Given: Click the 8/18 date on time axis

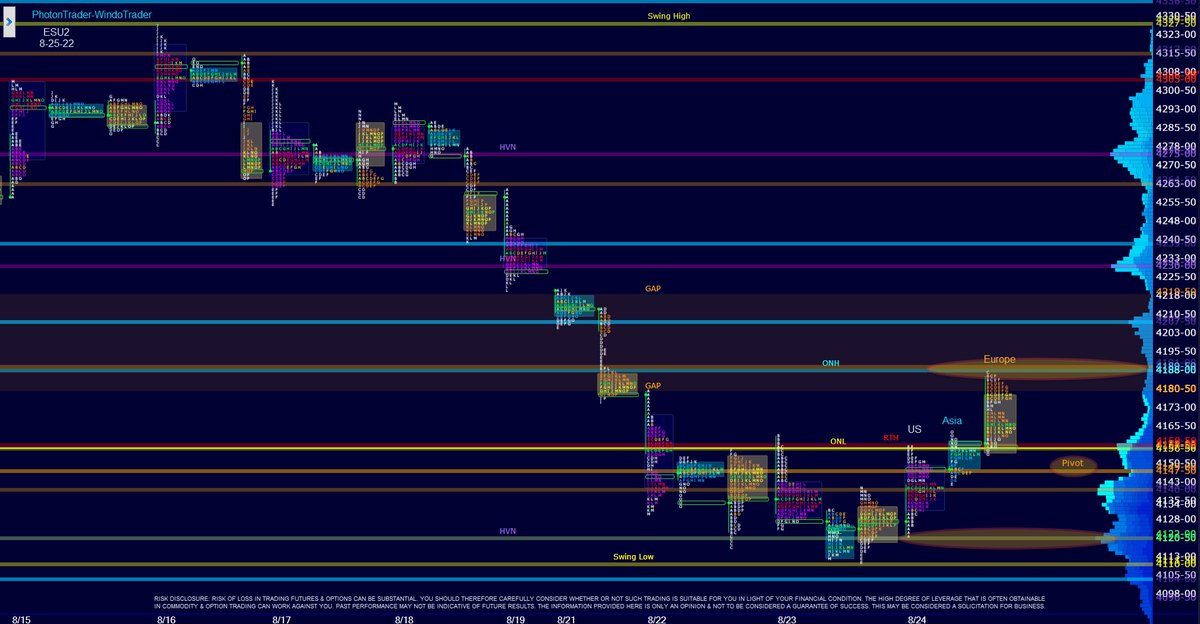Looking at the screenshot, I should 404,619.
